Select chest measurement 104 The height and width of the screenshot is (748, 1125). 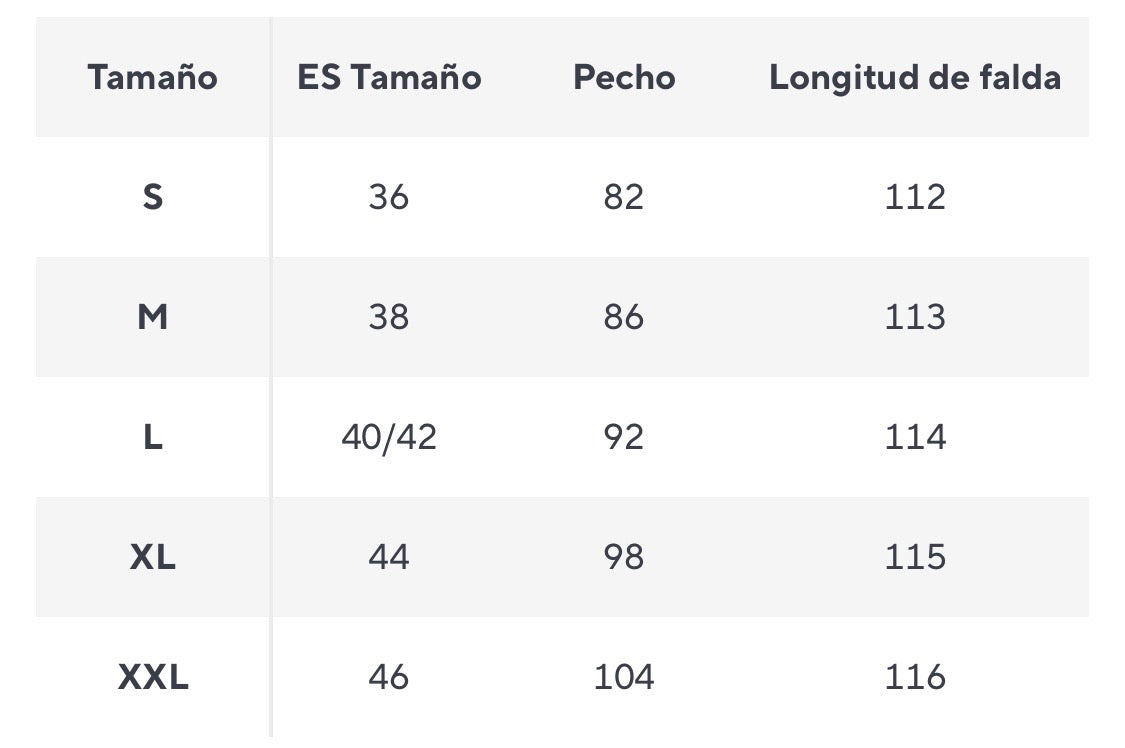pyautogui.click(x=624, y=677)
